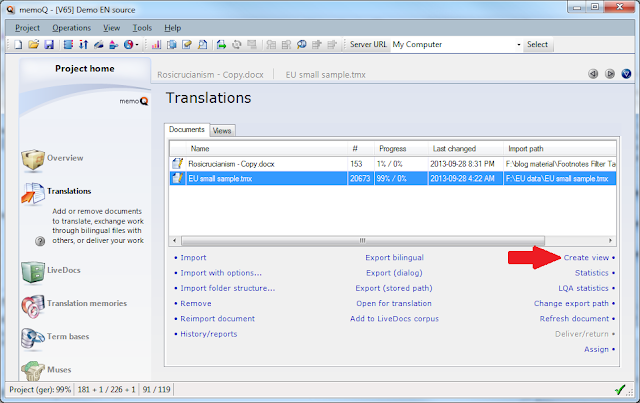640x403 pixels.
Task: Click Import folder structure... link
Action: (228, 289)
